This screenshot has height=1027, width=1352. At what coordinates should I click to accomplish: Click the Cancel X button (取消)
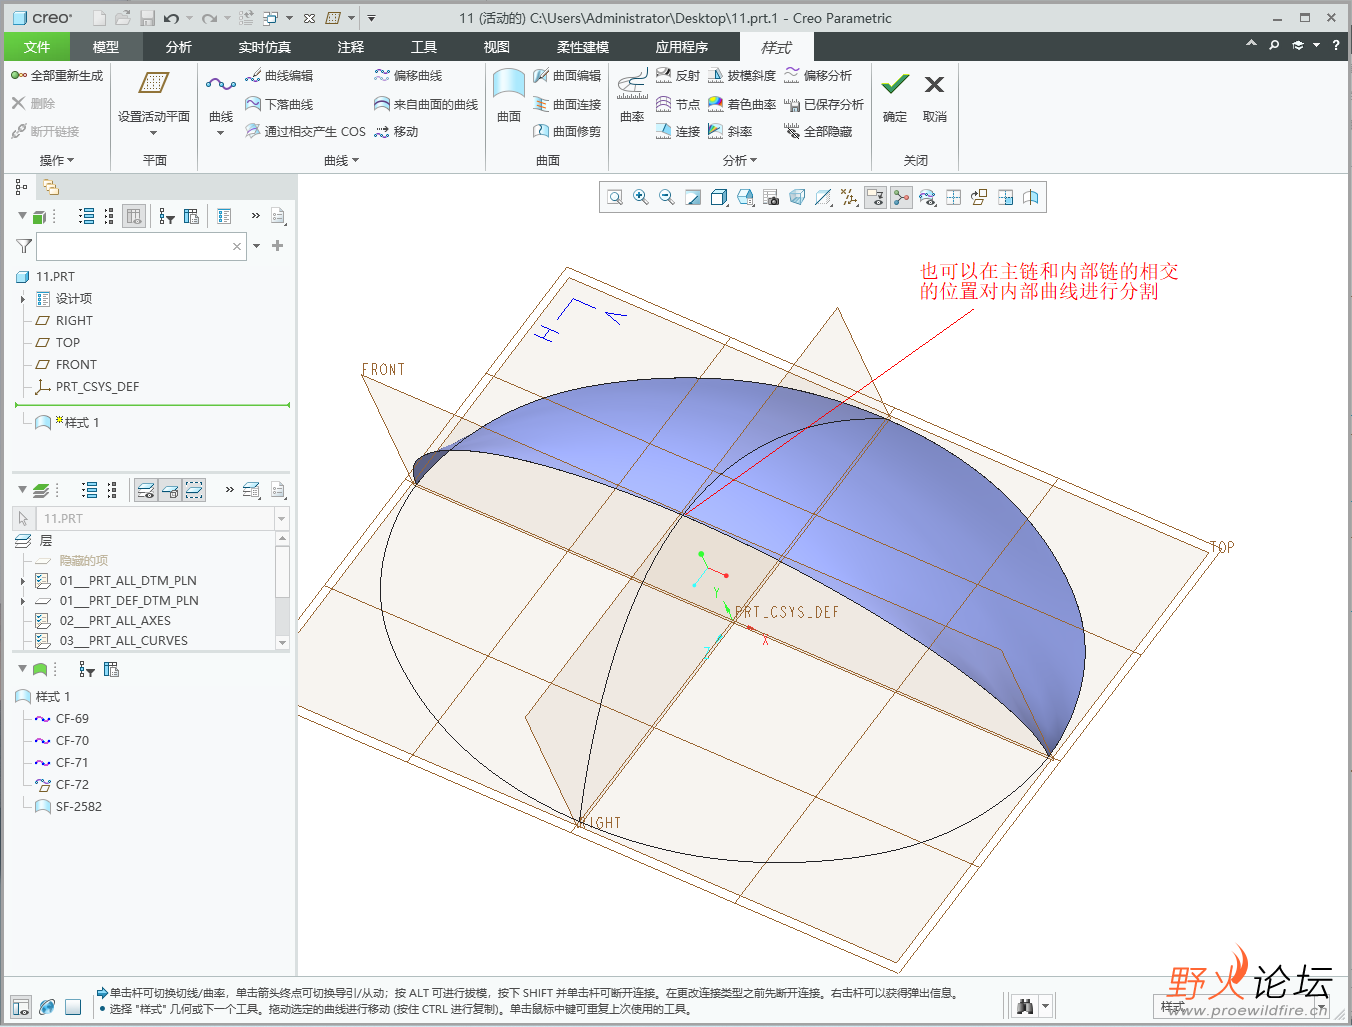click(x=934, y=97)
